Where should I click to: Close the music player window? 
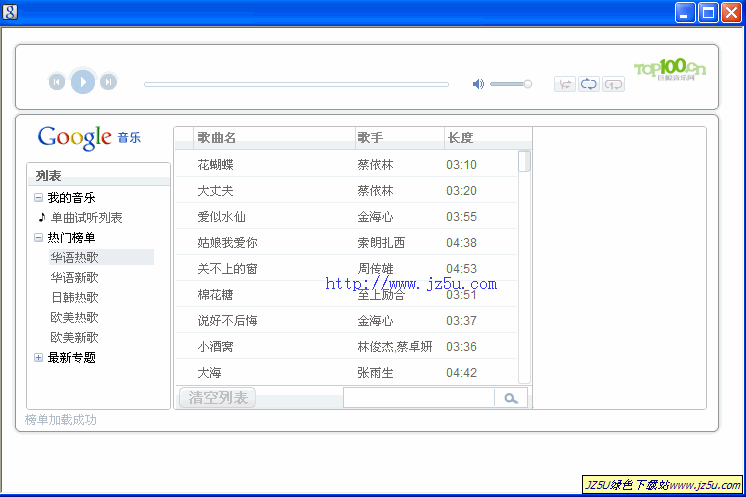pos(731,12)
